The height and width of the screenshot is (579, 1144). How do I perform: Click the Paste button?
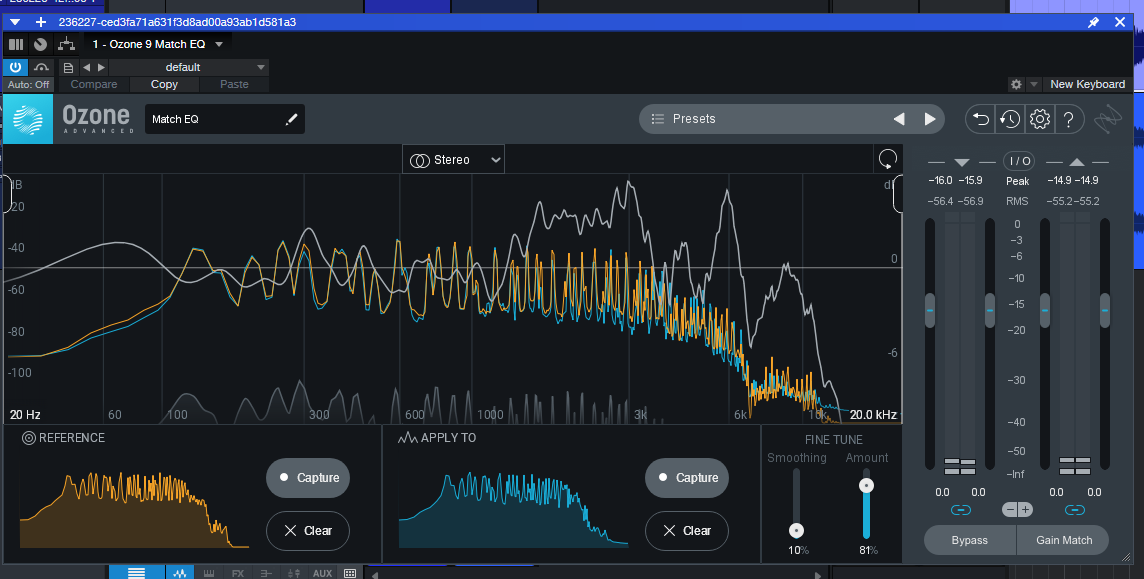click(x=234, y=85)
